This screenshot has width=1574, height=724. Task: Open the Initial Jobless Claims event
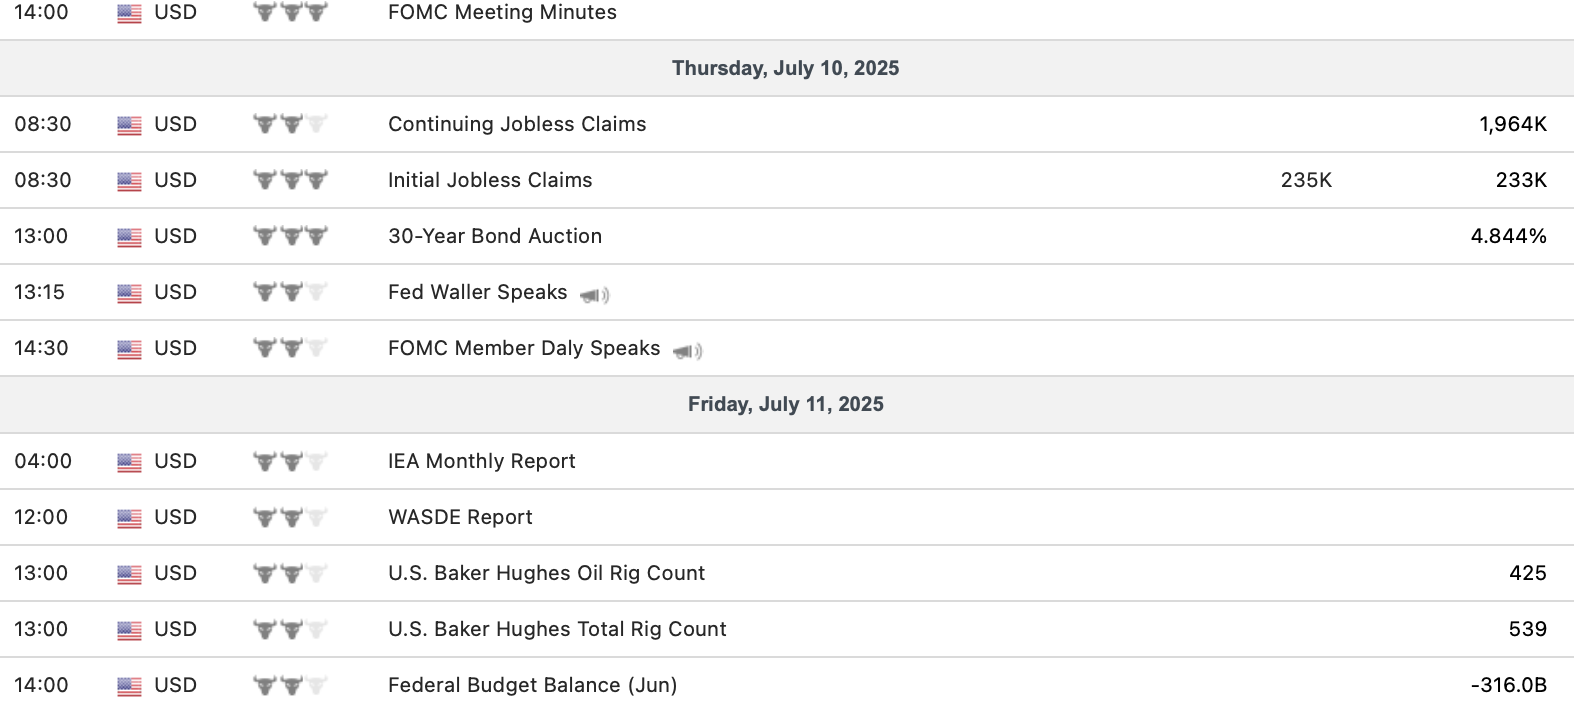point(490,181)
